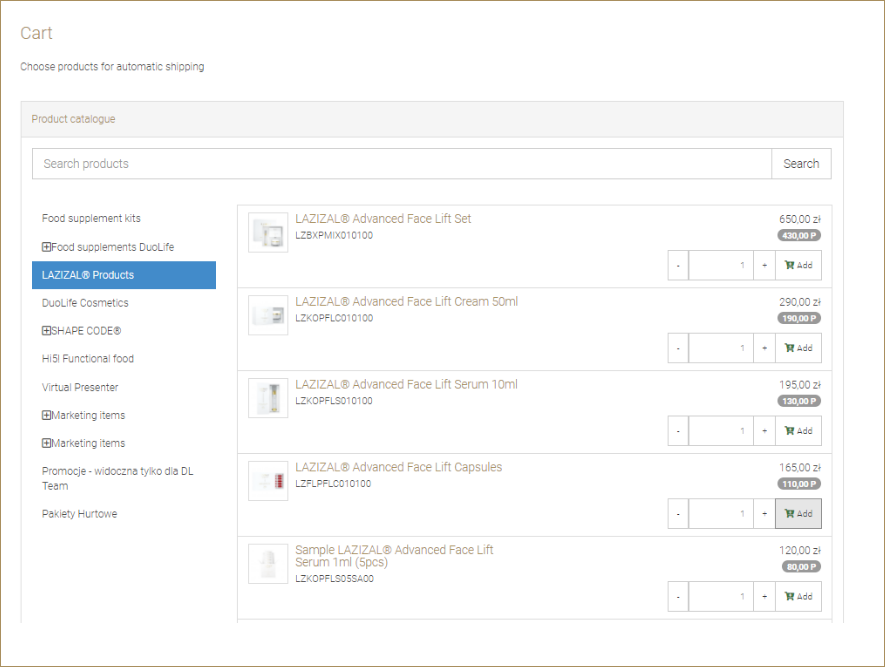885x667 pixels.
Task: Click the Search button
Action: click(801, 164)
